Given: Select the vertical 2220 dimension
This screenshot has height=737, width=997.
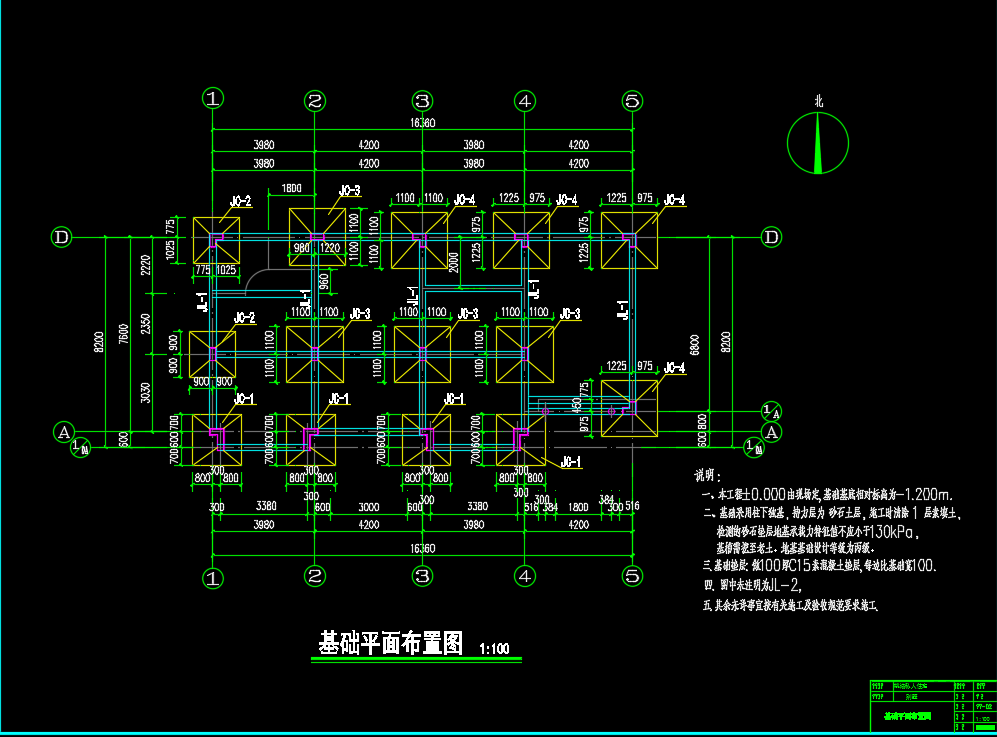Looking at the screenshot, I should (x=146, y=265).
